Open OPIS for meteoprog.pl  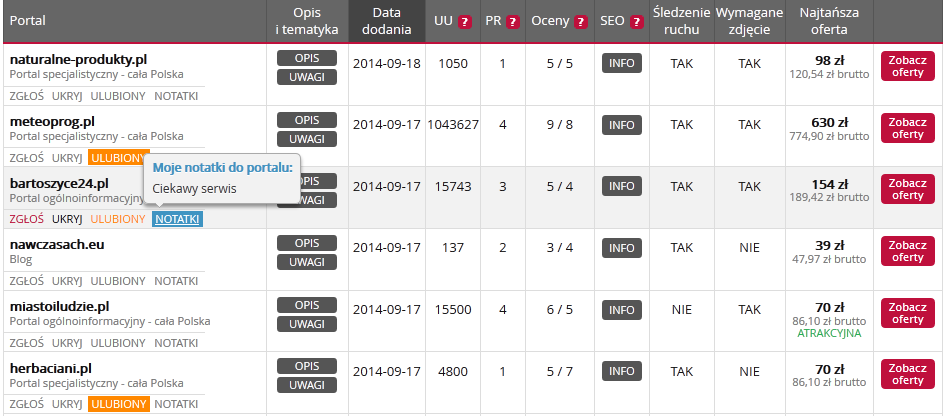point(307,120)
